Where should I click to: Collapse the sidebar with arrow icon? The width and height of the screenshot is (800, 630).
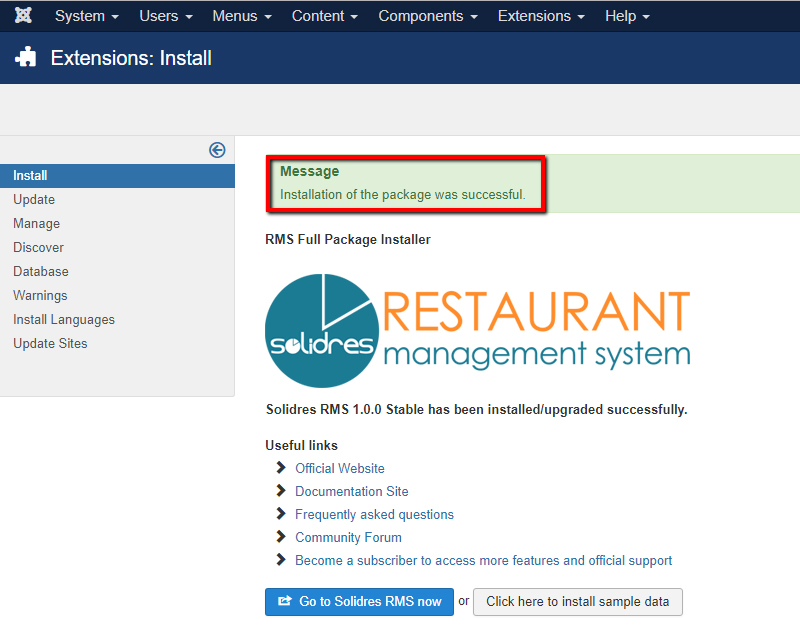click(x=217, y=150)
